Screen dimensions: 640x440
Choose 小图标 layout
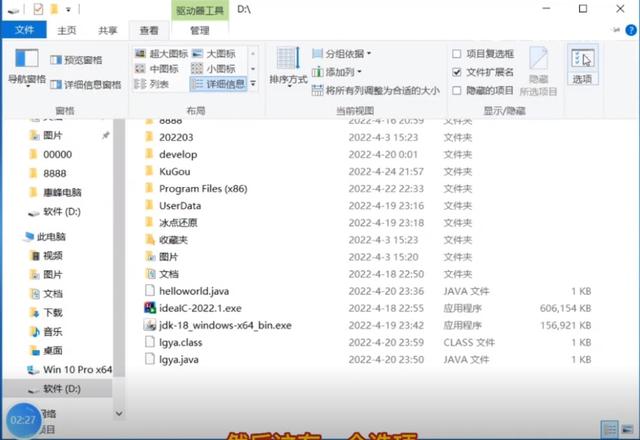214,69
